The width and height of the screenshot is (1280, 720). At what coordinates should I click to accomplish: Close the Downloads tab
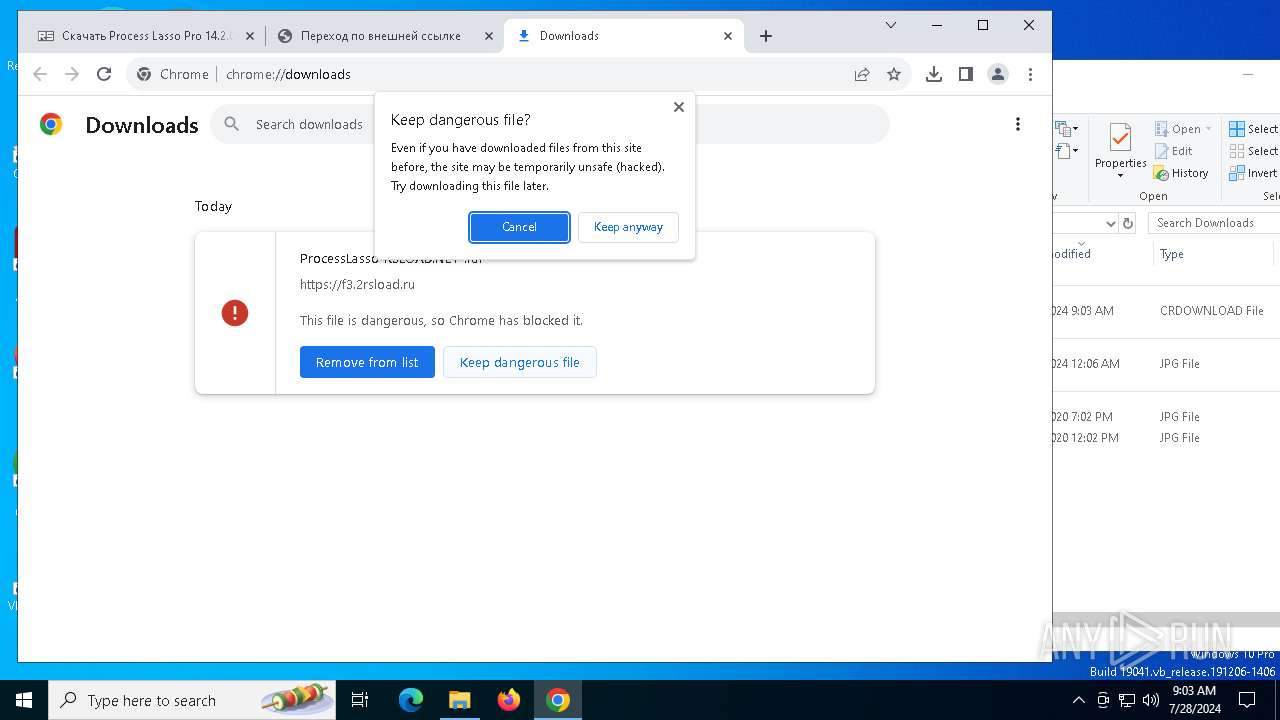pos(728,36)
